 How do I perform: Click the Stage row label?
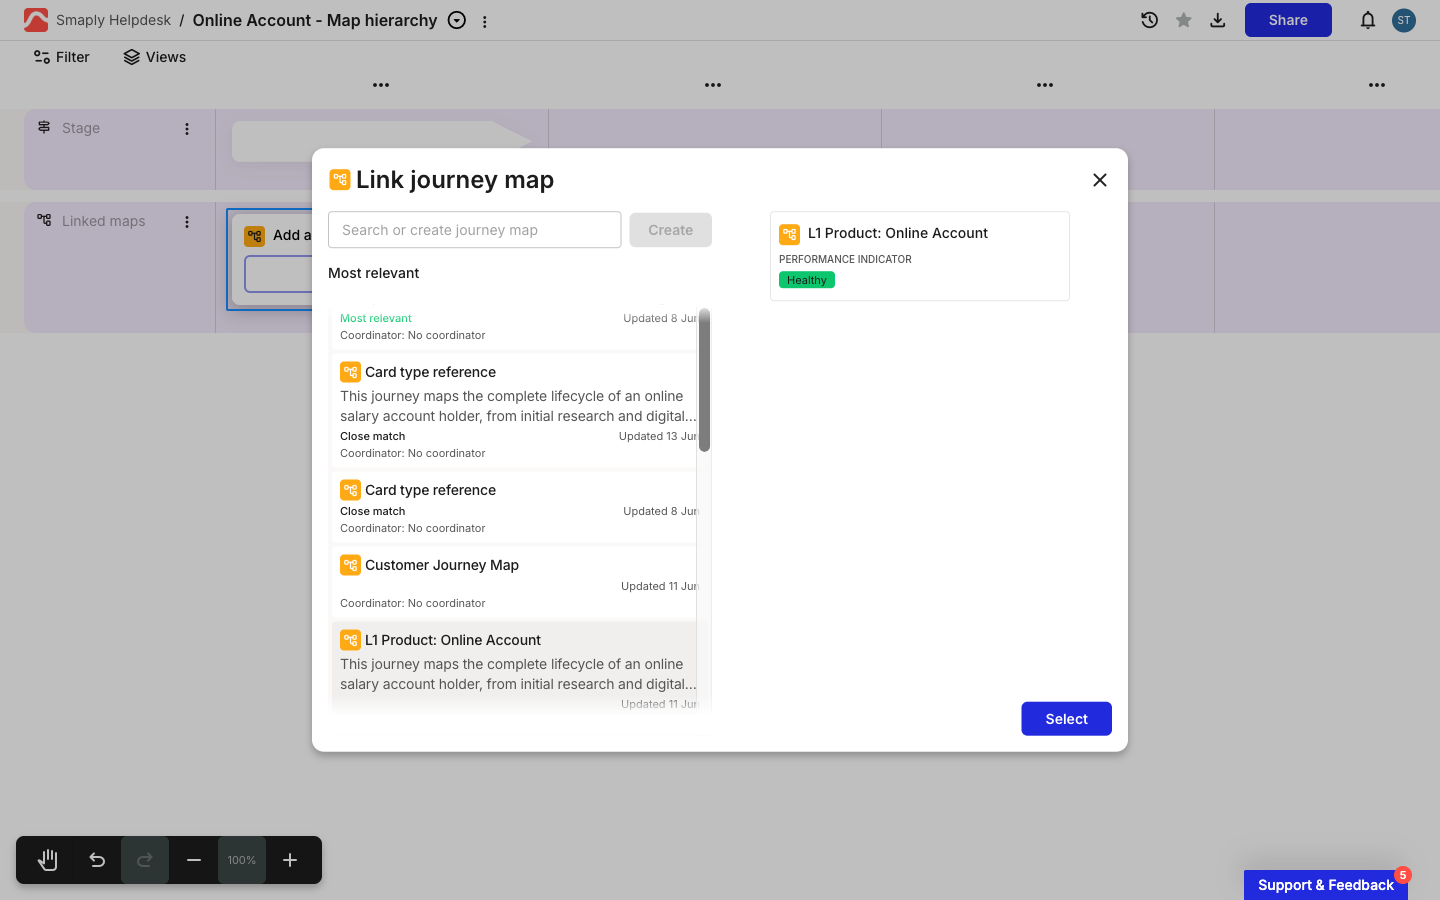(81, 128)
